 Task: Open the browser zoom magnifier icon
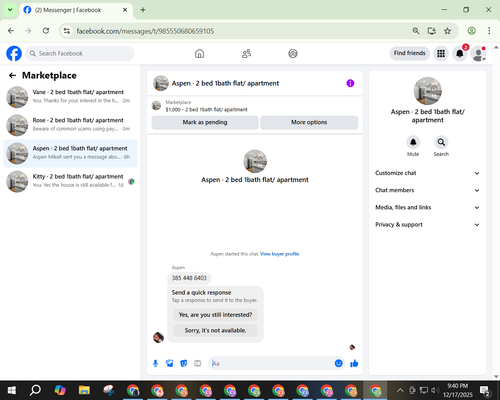416,31
